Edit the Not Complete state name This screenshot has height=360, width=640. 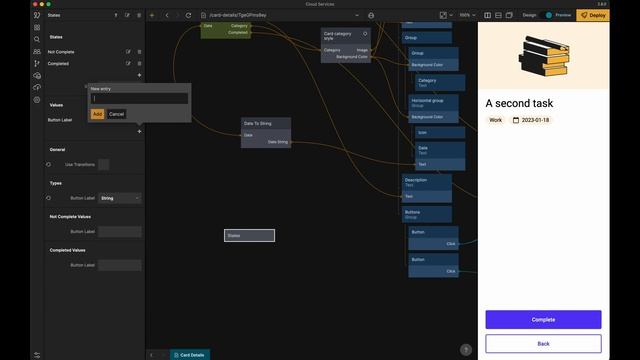(128, 52)
